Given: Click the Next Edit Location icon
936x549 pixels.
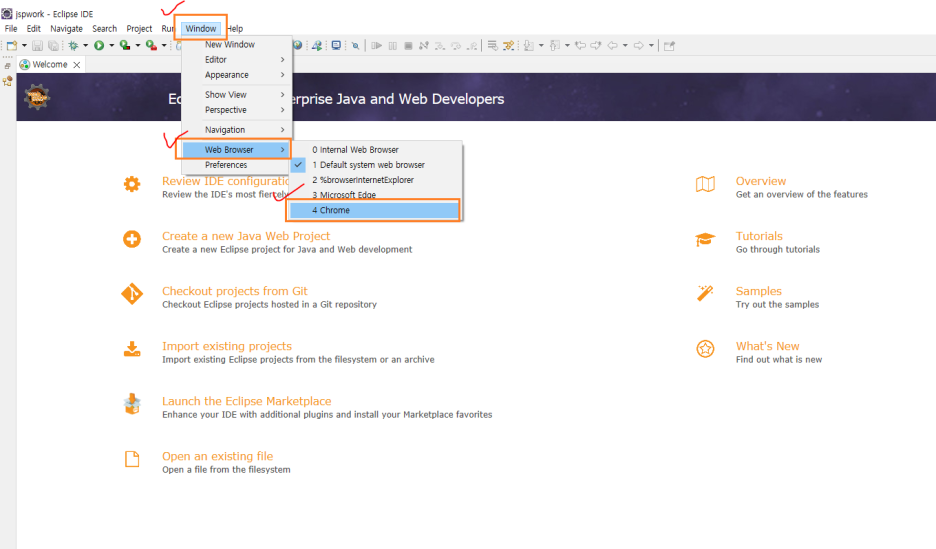Looking at the screenshot, I should (x=596, y=45).
